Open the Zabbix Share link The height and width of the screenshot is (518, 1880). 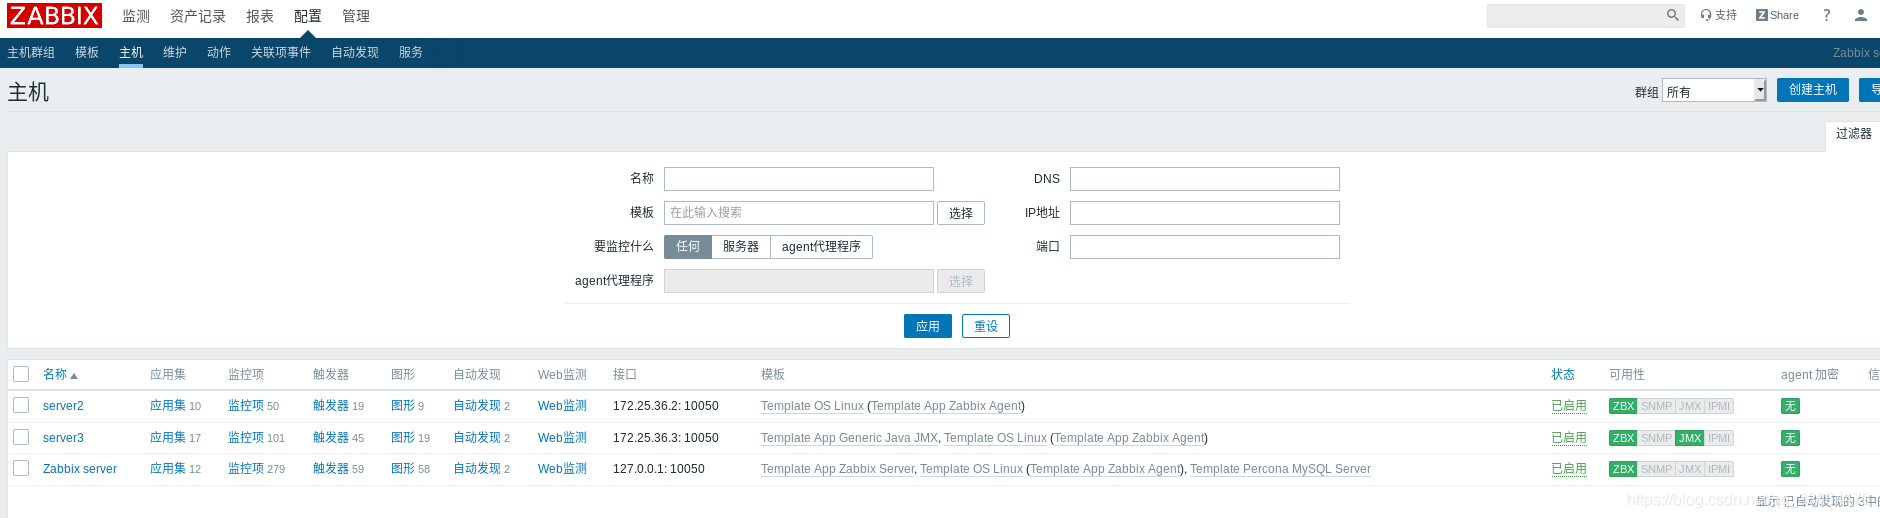click(x=1777, y=15)
